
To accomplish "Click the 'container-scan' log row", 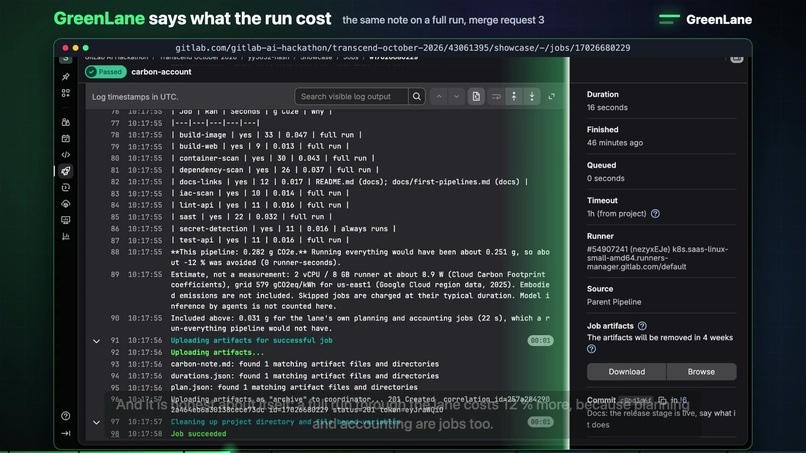I will 272,158.
